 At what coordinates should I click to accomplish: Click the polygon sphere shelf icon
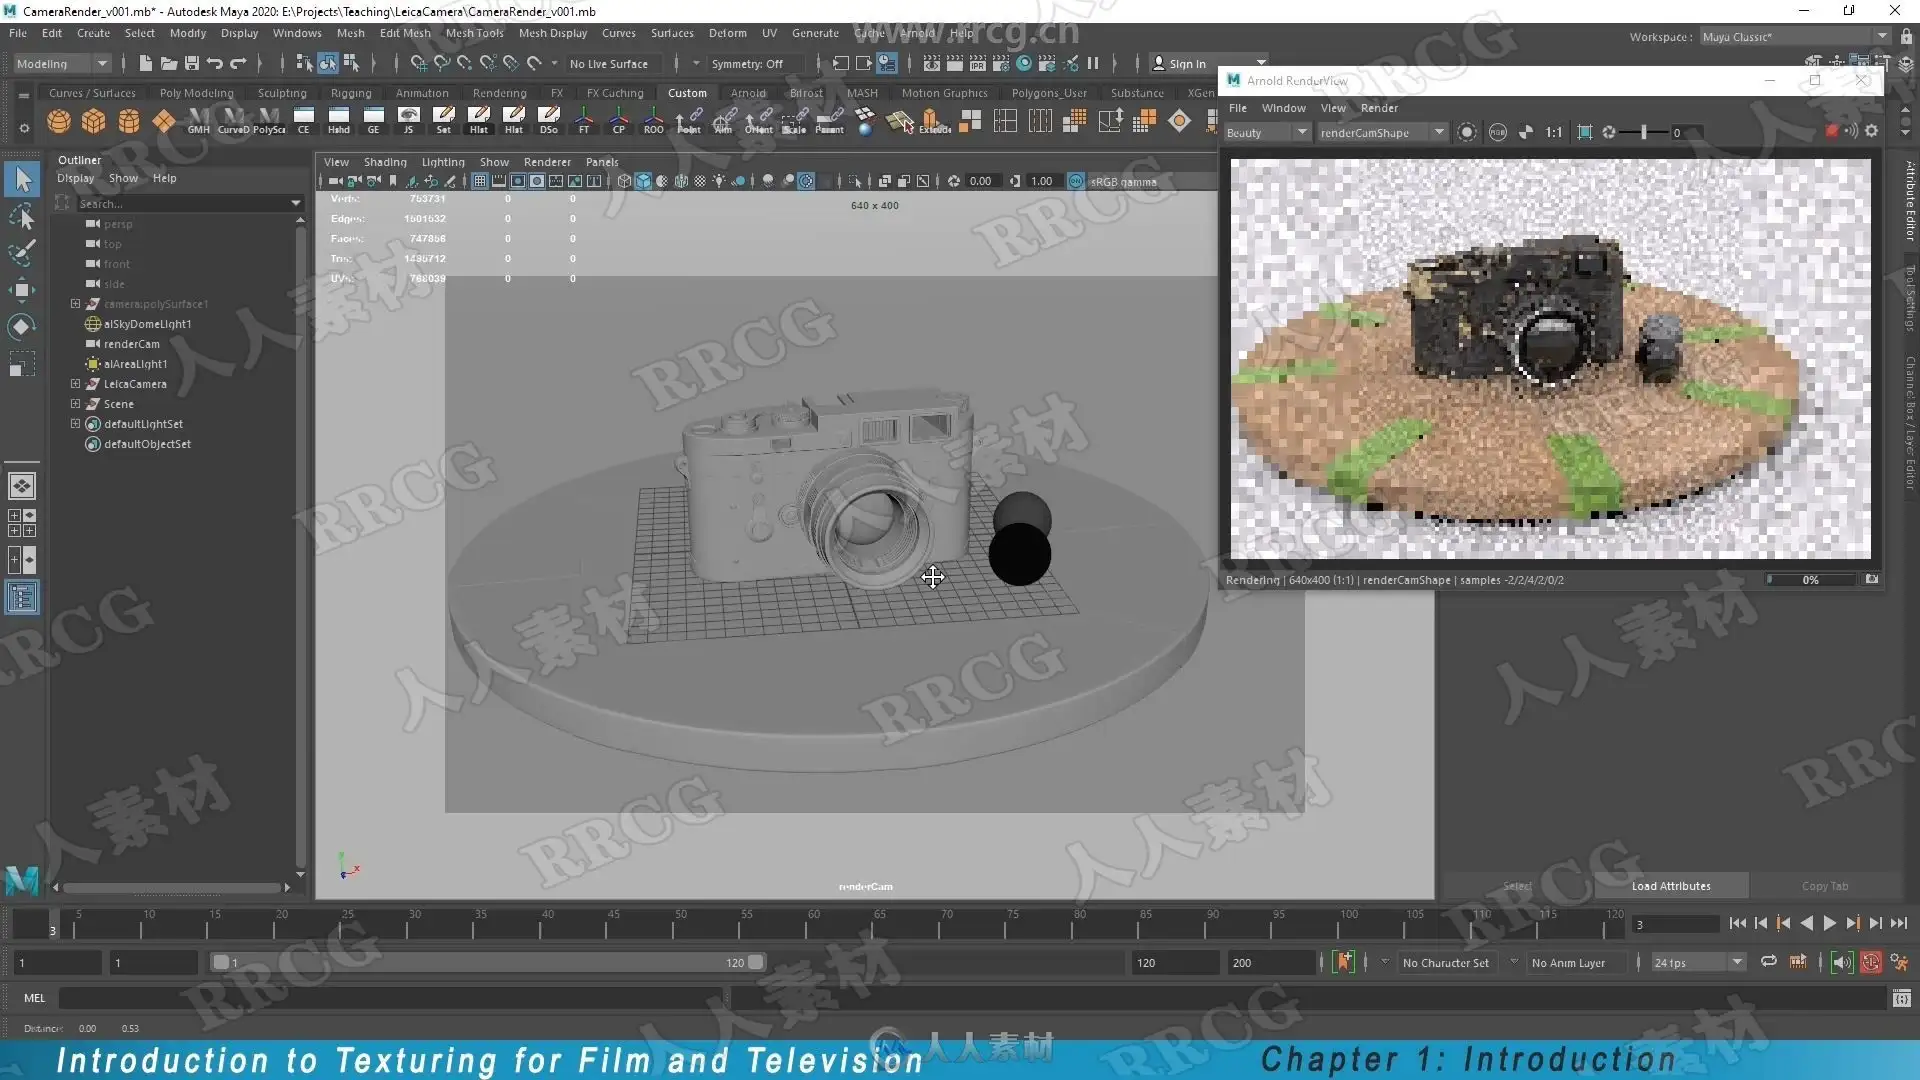(59, 122)
